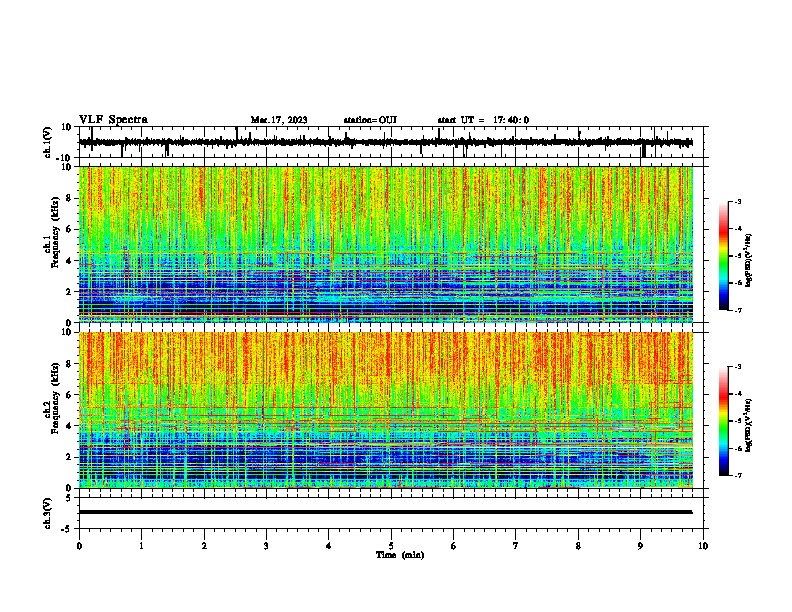The width and height of the screenshot is (792, 612).
Task: Click the ch.1 colorbar log(PSD) unit label
Action: (x=748, y=261)
